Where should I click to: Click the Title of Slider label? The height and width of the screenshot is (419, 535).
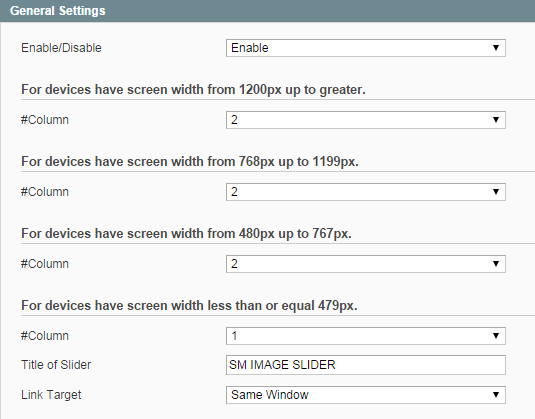pos(56,365)
